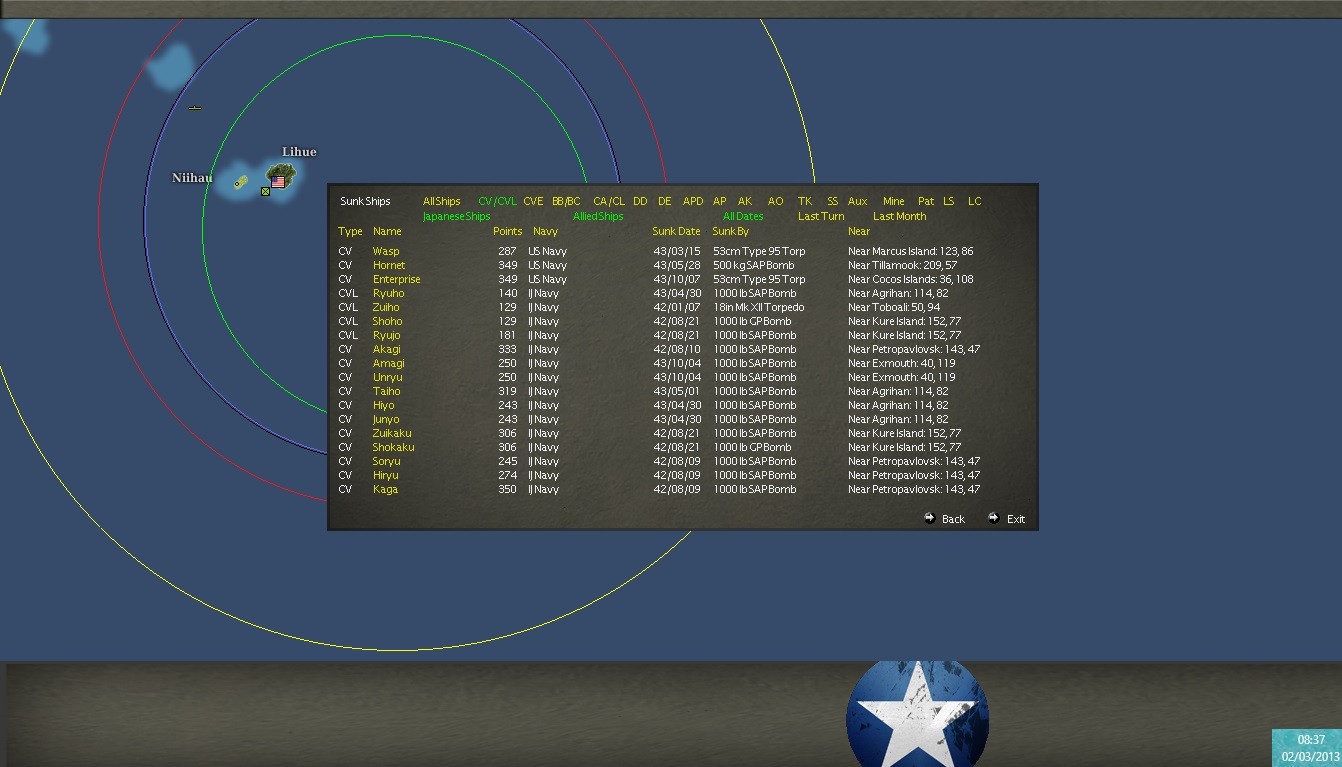Limit list to Last Month

tap(900, 216)
